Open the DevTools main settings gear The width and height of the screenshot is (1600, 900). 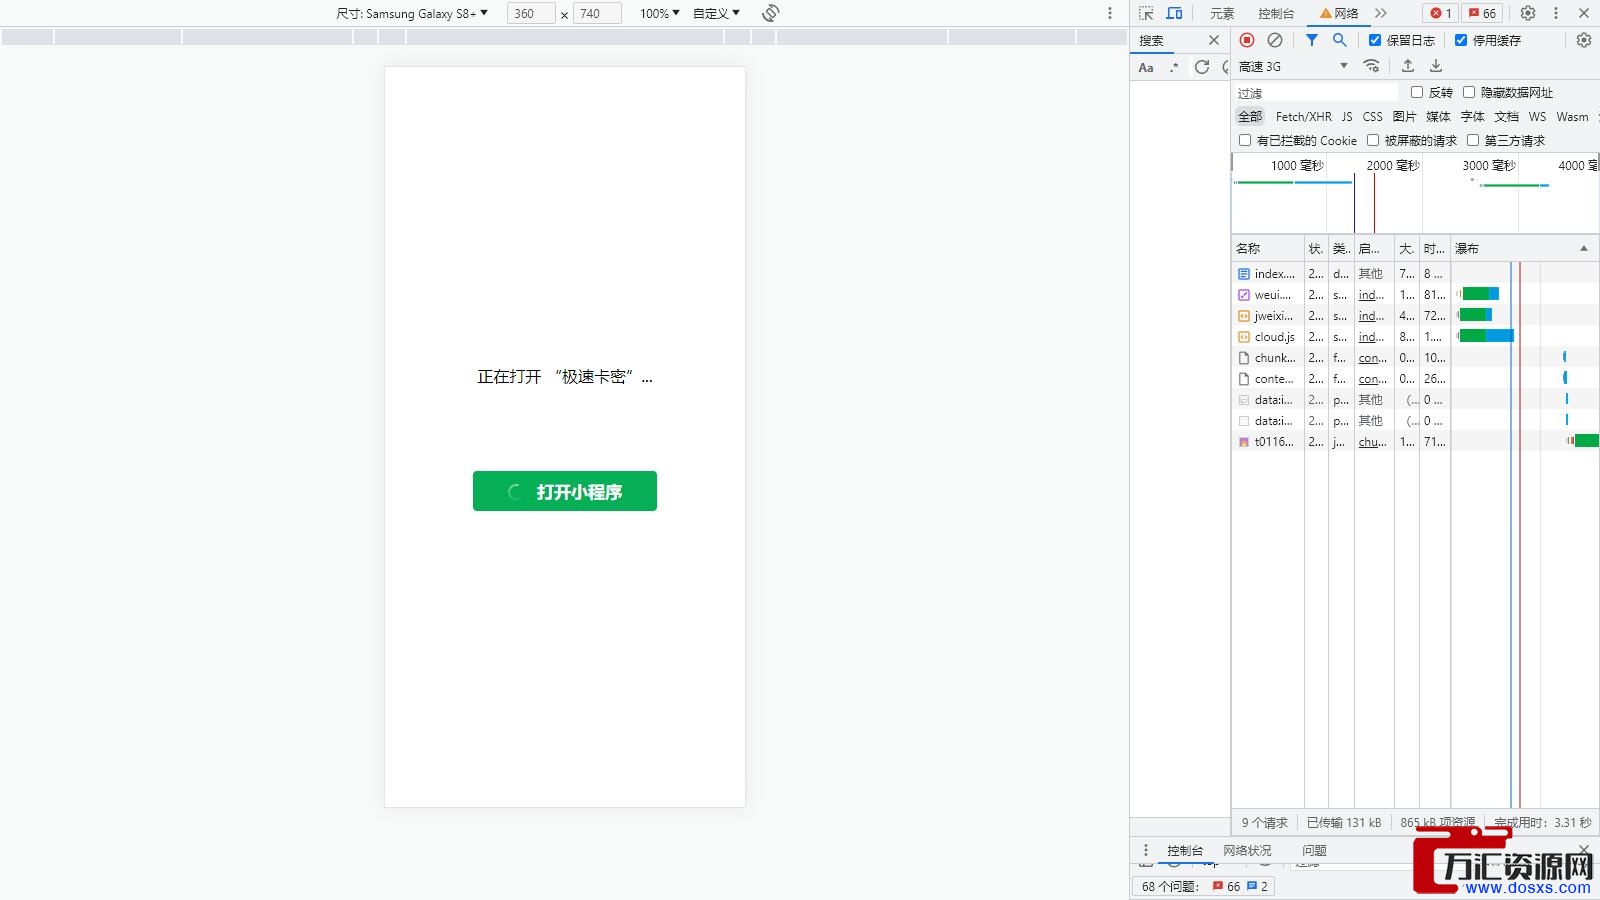1527,13
